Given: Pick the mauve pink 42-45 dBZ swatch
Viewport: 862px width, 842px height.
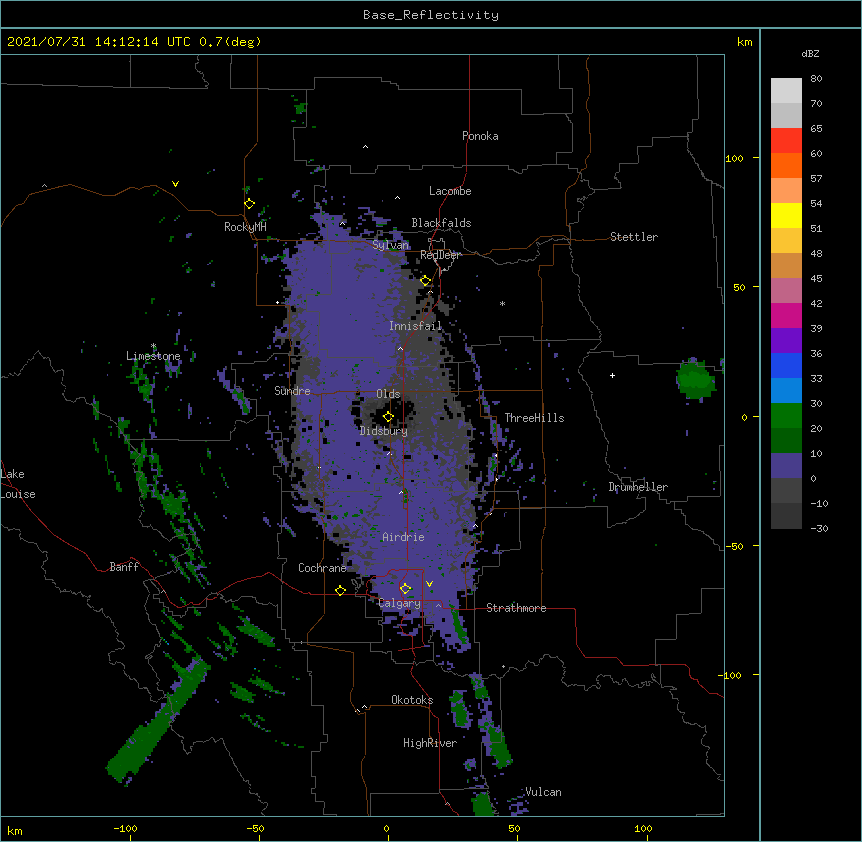Looking at the screenshot, I should point(786,291).
